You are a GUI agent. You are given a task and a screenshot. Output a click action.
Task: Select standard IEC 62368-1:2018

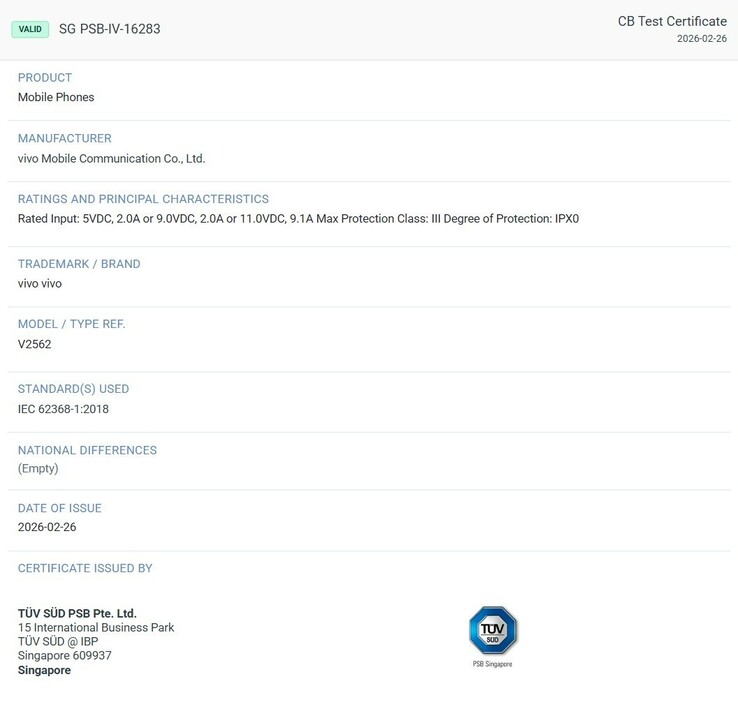tap(63, 409)
